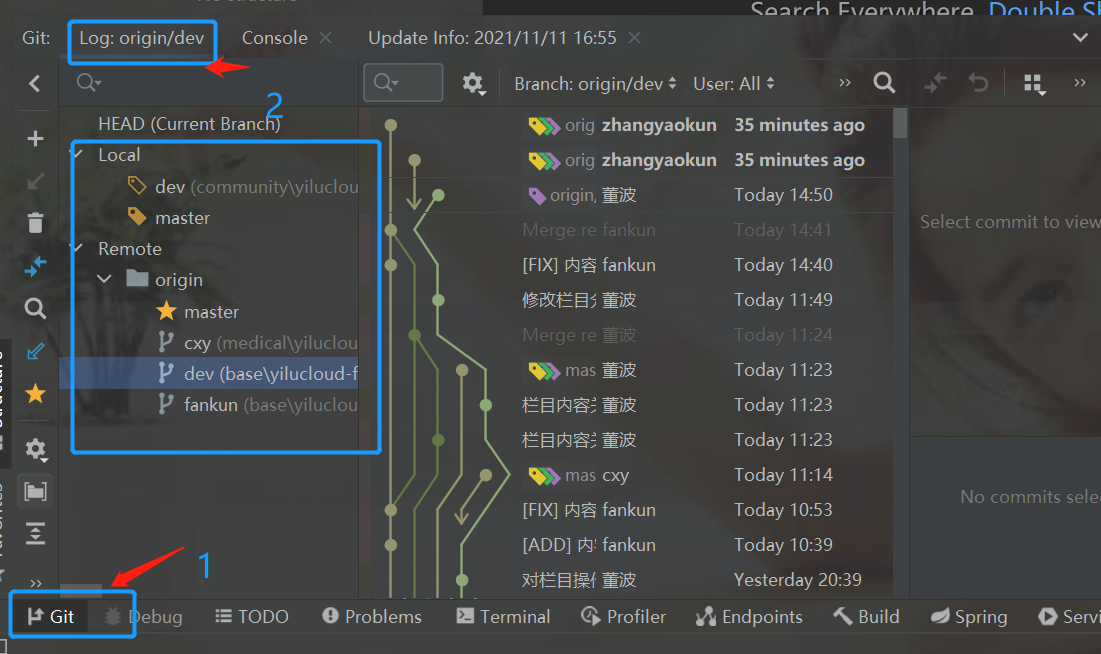The height and width of the screenshot is (654, 1101).
Task: Open the Problems tool window
Action: click(x=371, y=617)
